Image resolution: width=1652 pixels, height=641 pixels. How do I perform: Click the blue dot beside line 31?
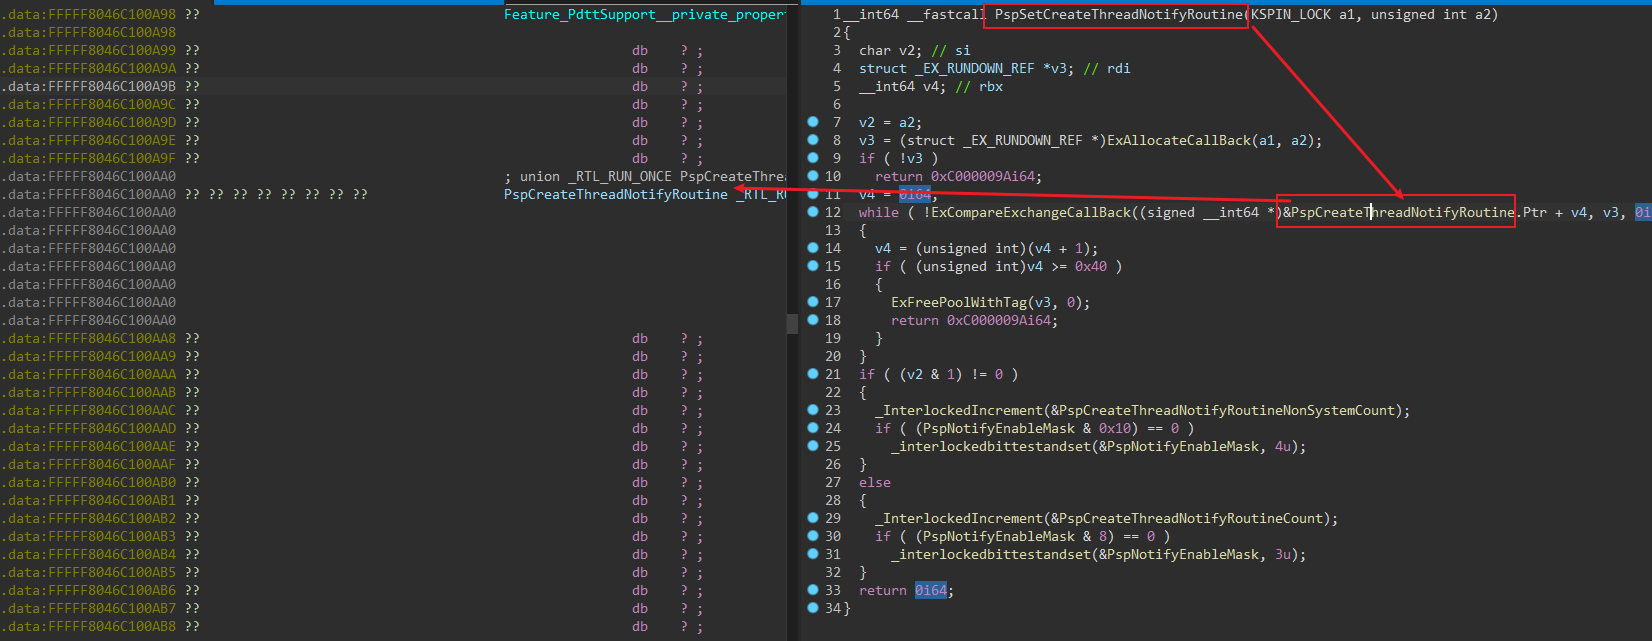coord(813,553)
